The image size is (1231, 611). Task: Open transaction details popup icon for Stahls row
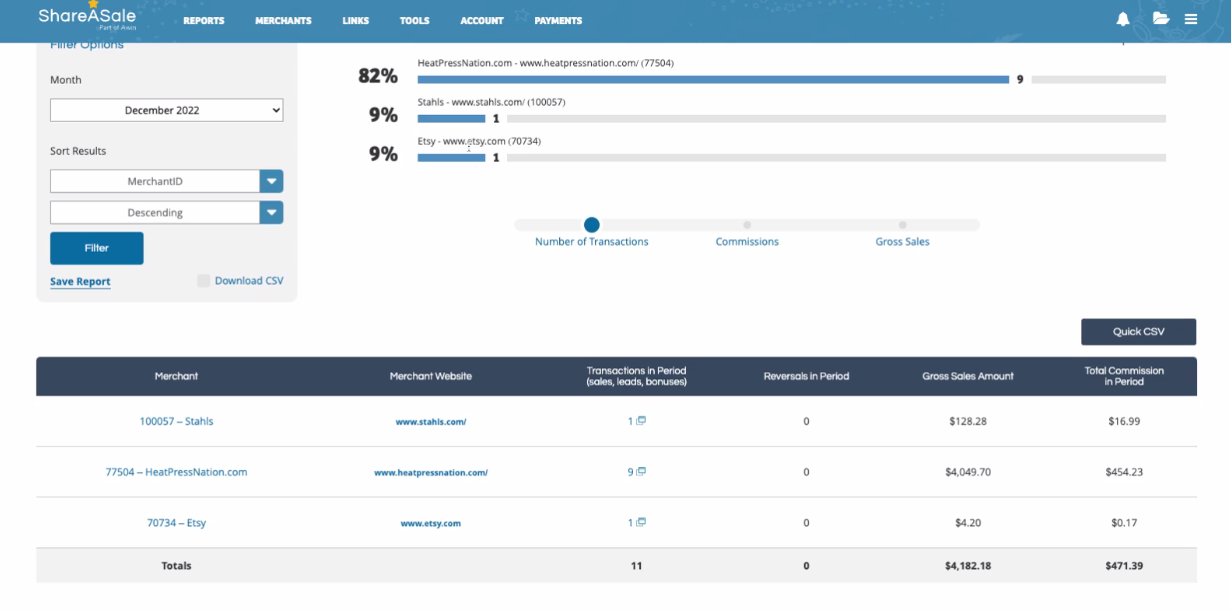[641, 421]
